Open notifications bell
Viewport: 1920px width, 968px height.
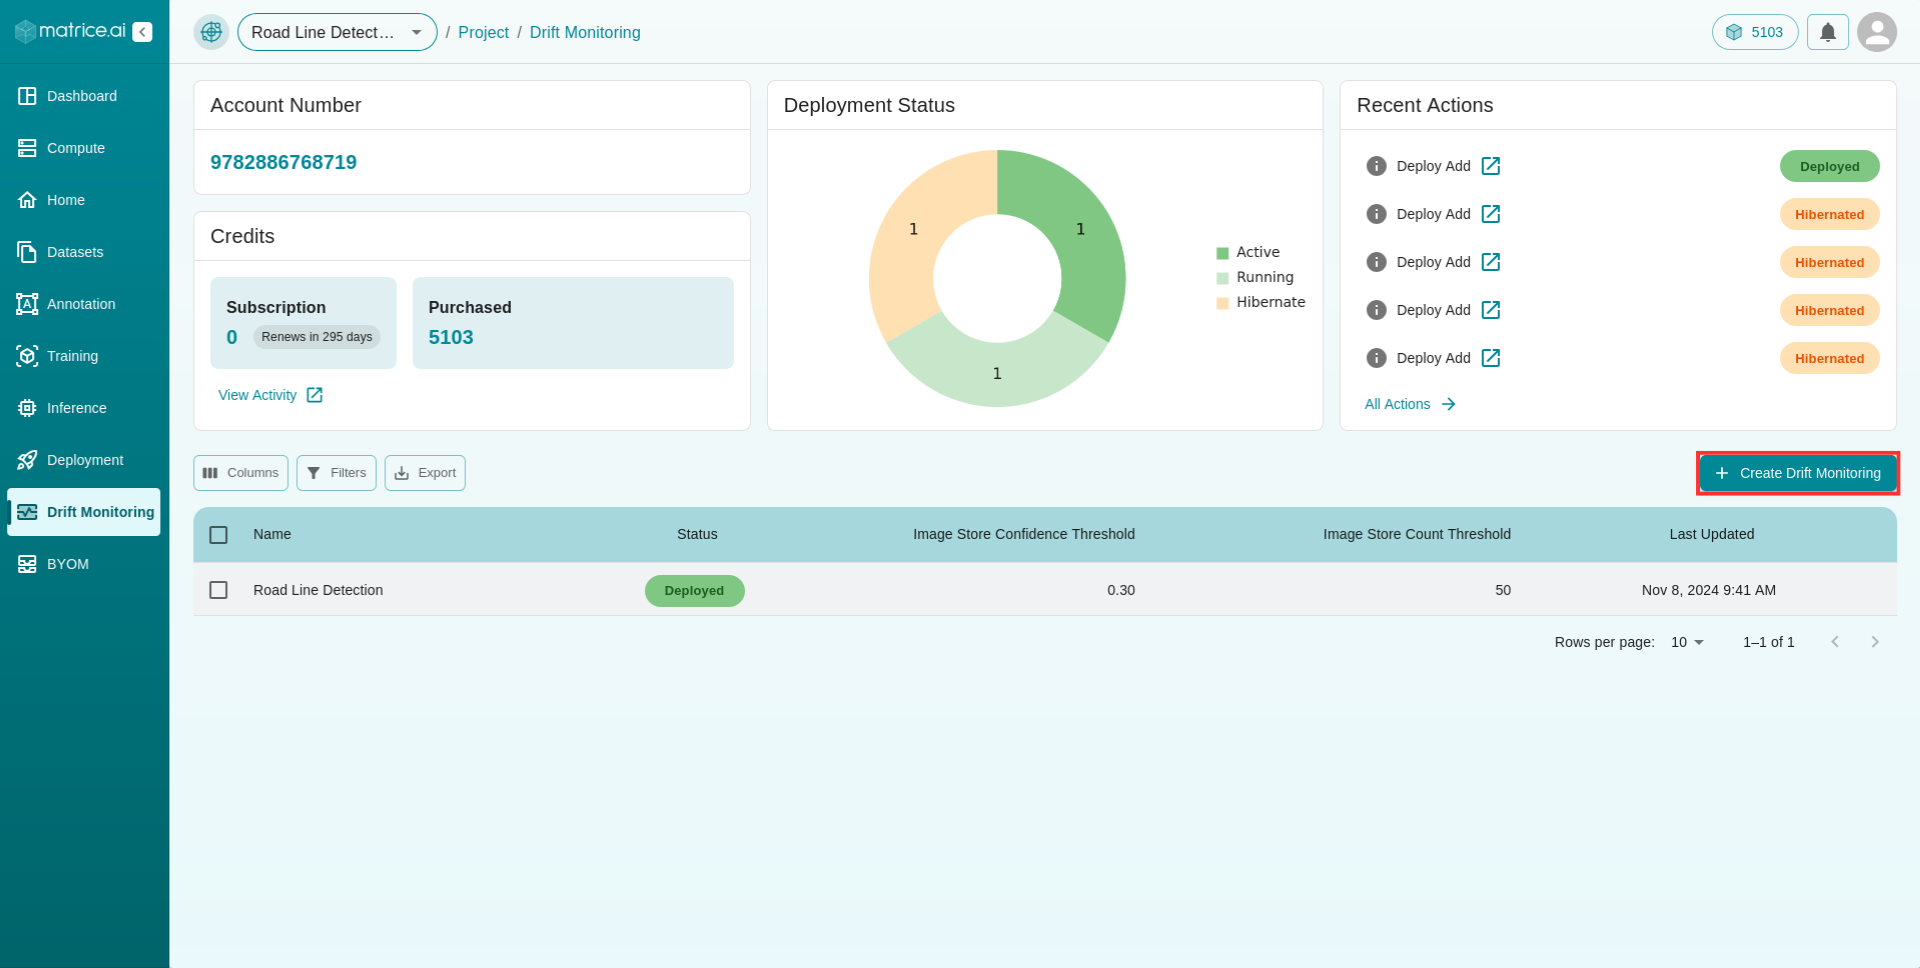[x=1827, y=32]
